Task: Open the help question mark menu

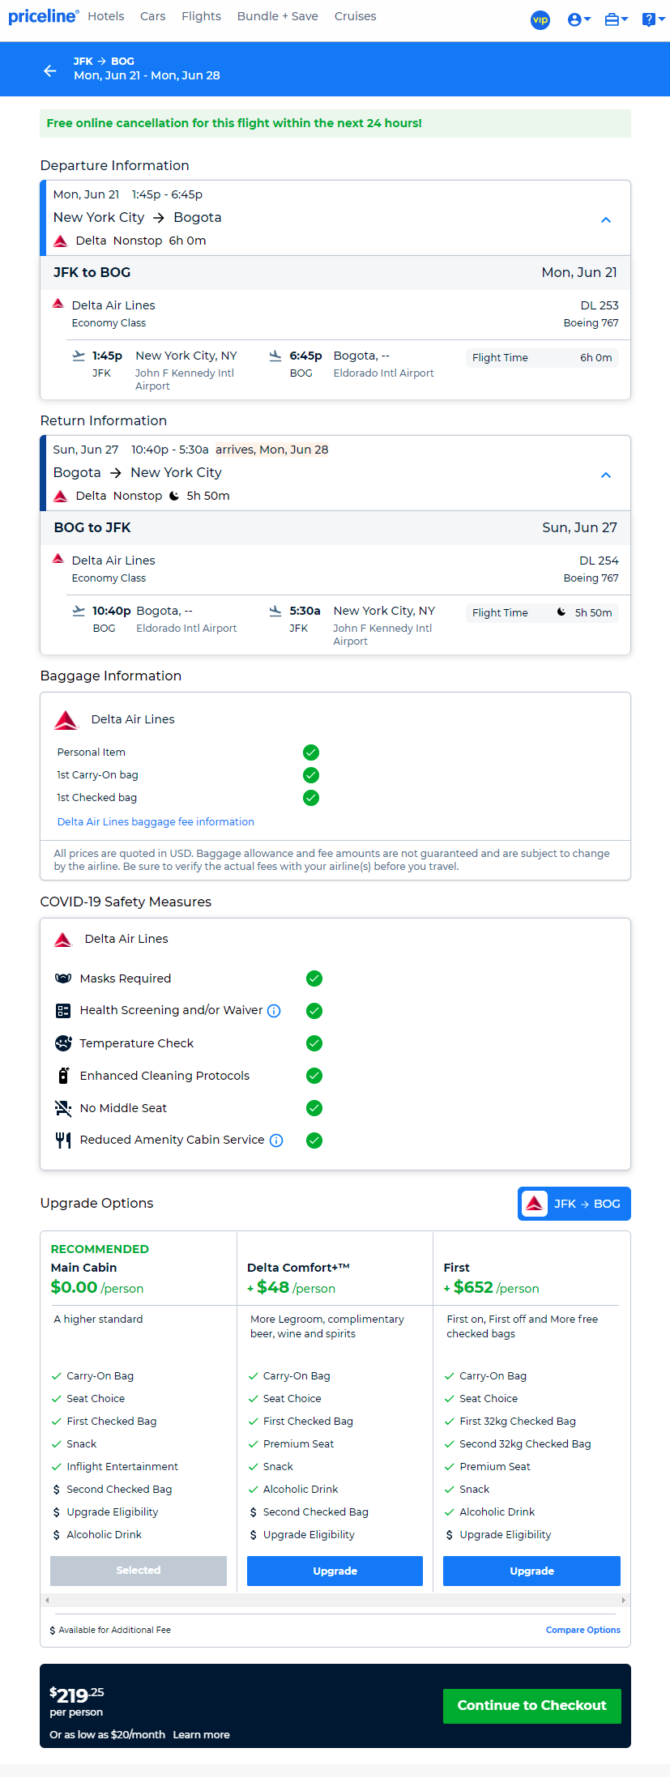Action: (x=650, y=19)
